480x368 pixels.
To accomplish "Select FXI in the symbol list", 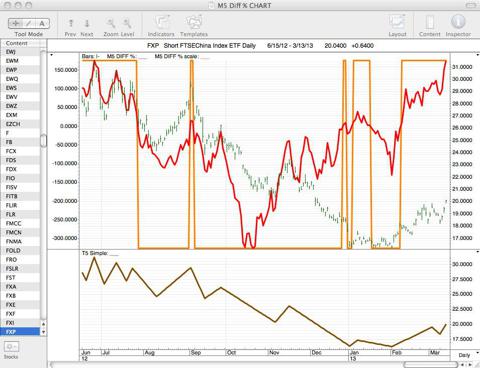I will pyautogui.click(x=20, y=323).
